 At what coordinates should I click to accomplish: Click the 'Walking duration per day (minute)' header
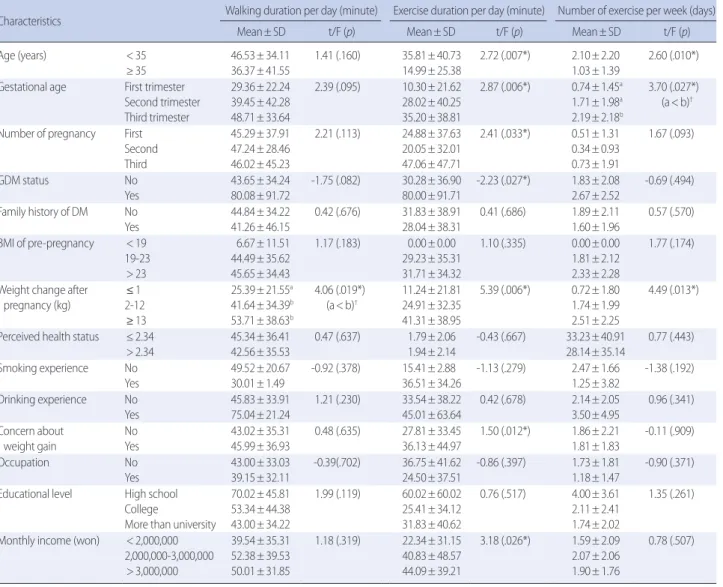301,11
